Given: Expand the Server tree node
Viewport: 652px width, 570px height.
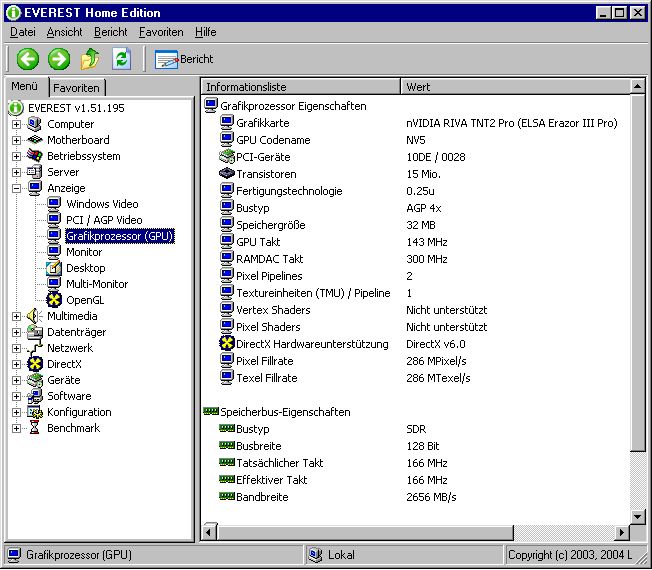Looking at the screenshot, I should coord(16,172).
